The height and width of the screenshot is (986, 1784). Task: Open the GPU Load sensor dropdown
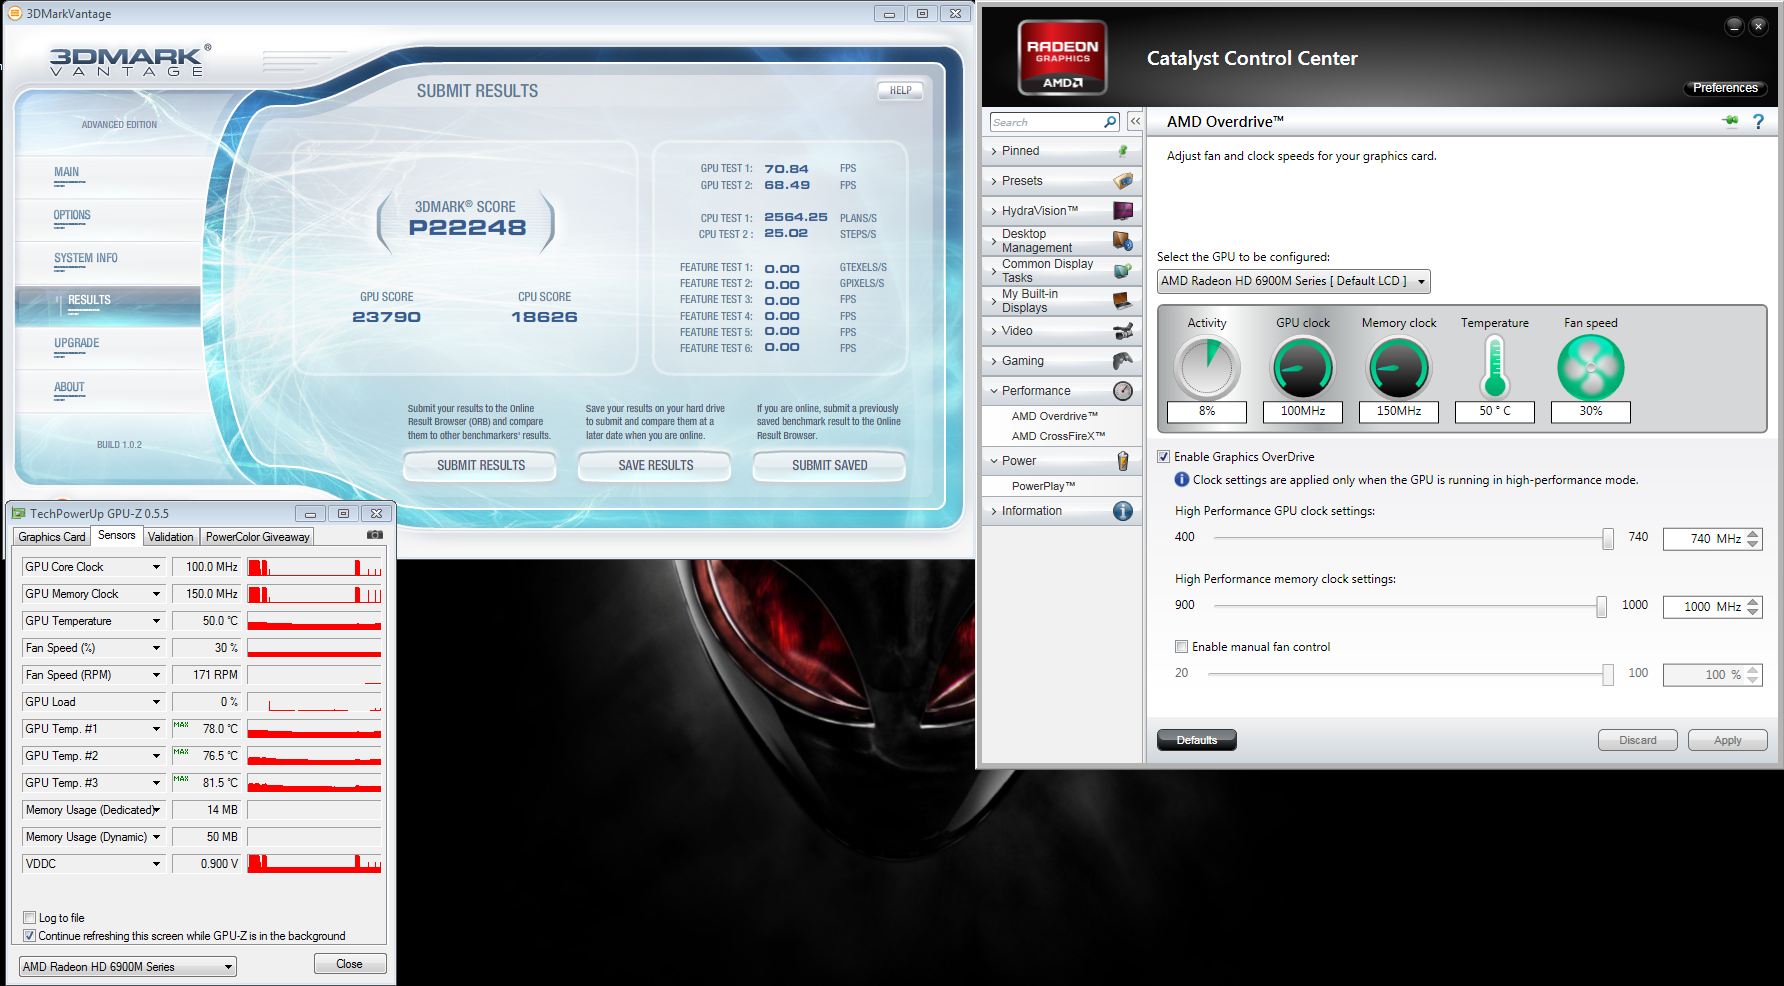[156, 702]
